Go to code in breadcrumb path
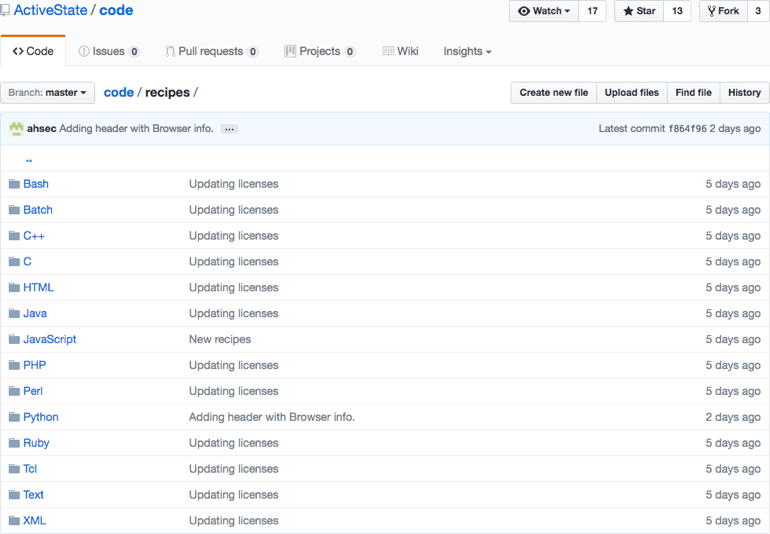The image size is (770, 534). [x=119, y=92]
